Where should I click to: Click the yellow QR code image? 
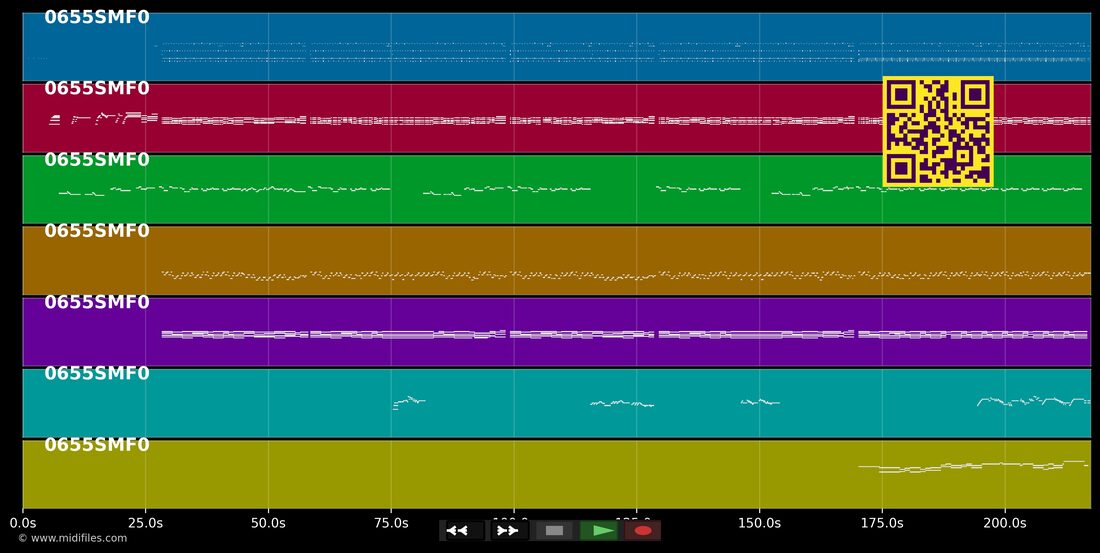click(x=938, y=132)
